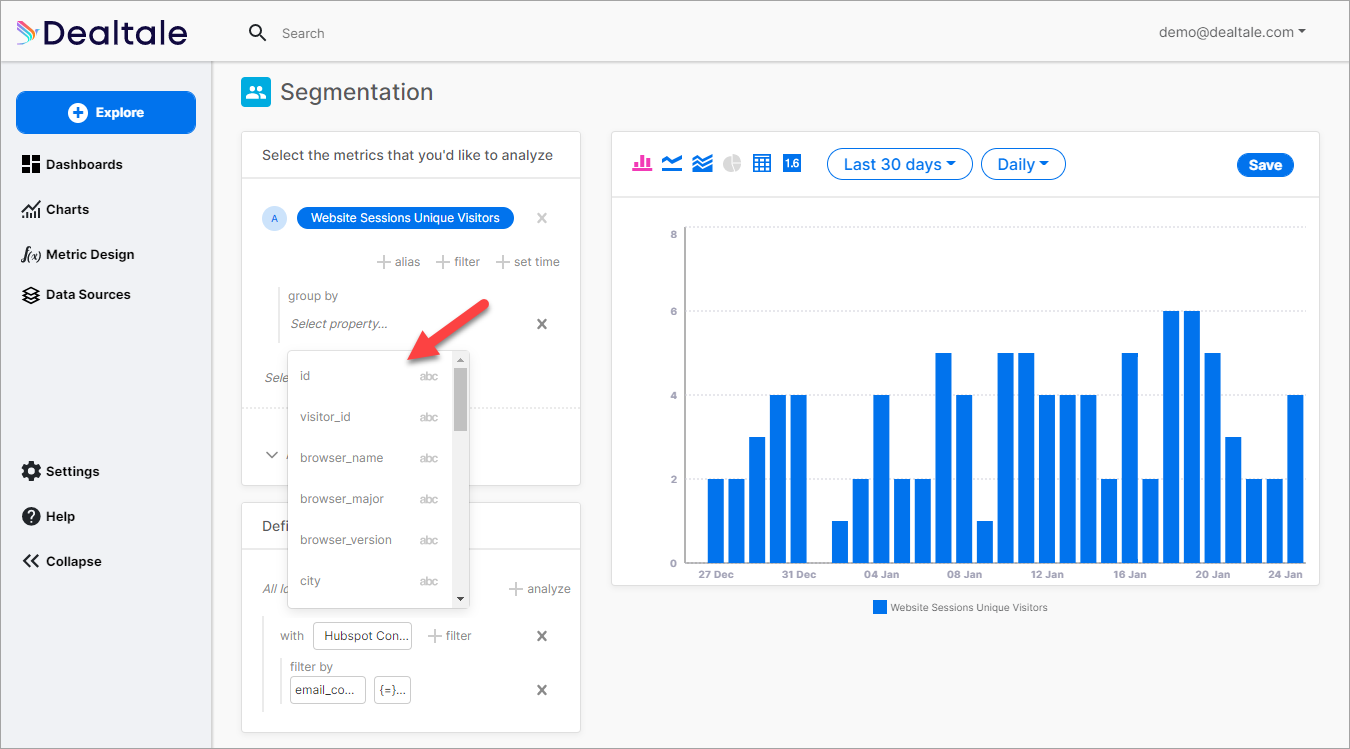This screenshot has width=1350, height=749.
Task: Select the bar chart type icon
Action: click(642, 163)
